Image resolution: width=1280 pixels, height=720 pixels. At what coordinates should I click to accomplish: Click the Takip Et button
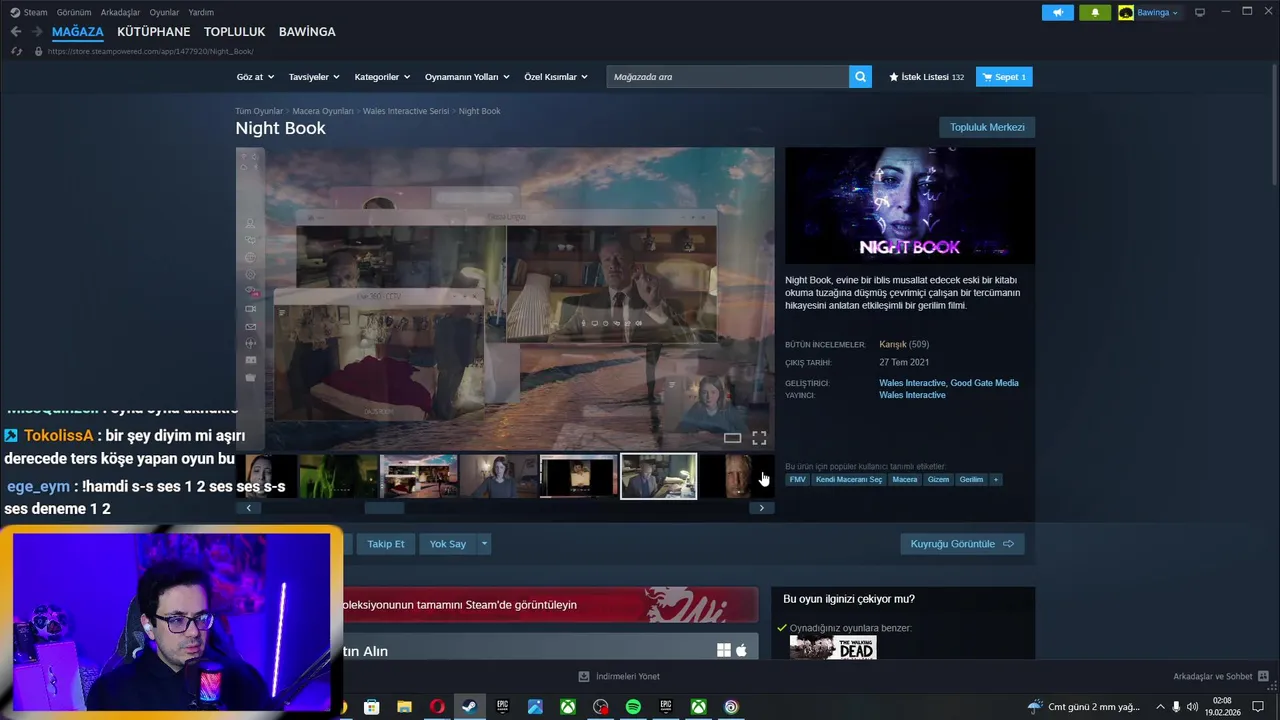[386, 544]
